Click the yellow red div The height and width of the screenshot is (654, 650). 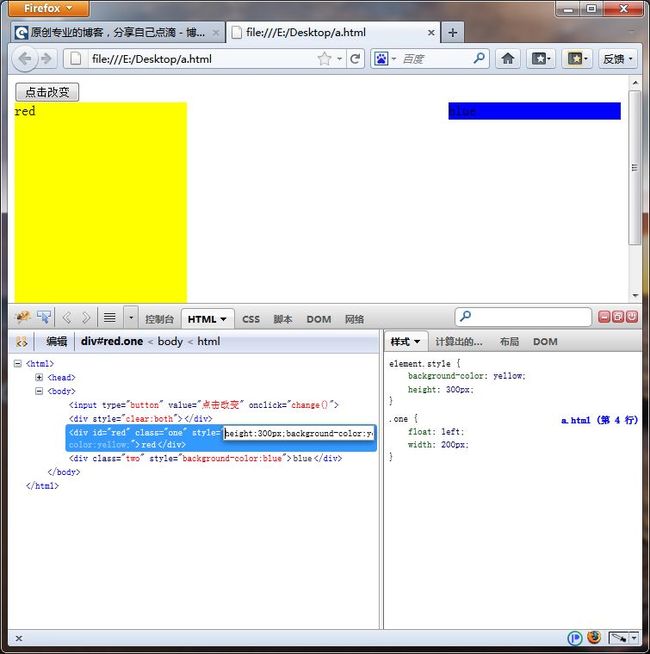pyautogui.click(x=101, y=202)
